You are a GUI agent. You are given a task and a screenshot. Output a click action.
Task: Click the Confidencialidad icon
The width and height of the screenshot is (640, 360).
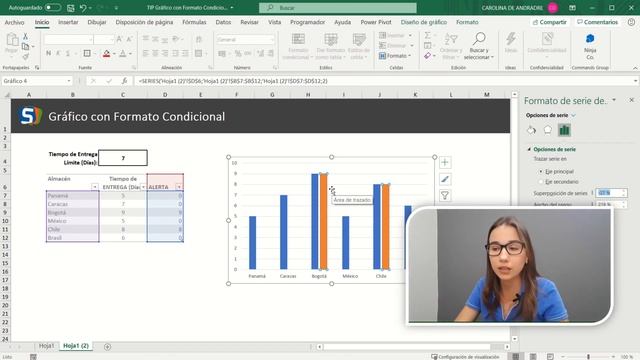[x=547, y=42]
